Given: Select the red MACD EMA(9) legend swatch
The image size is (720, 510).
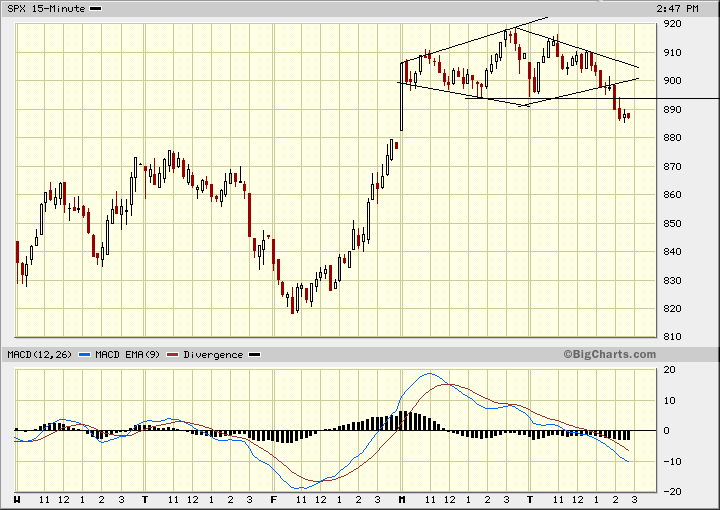Looking at the screenshot, I should click(173, 355).
